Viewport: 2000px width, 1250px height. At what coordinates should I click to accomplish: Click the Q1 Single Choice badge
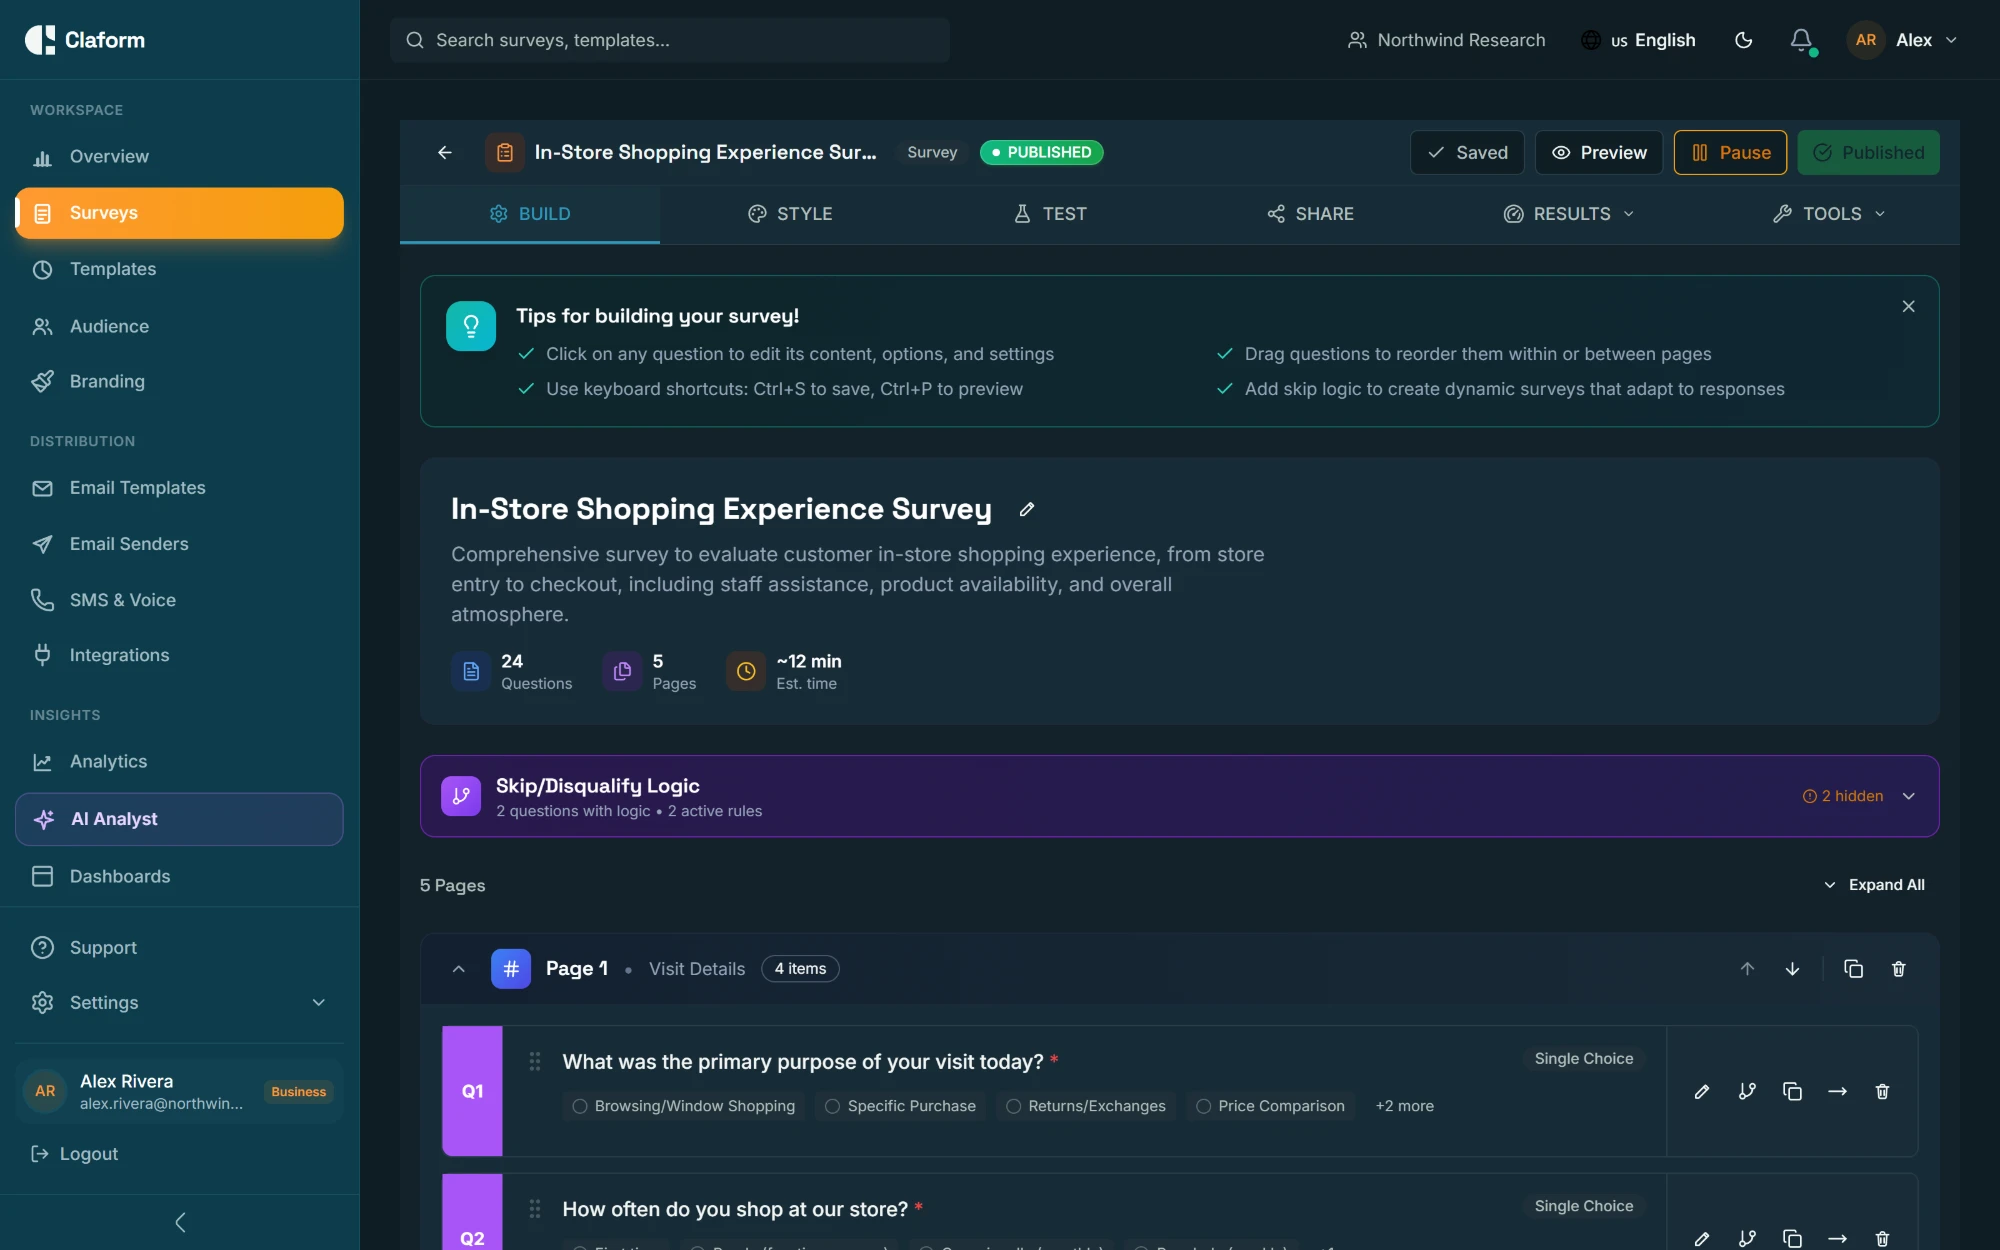(1584, 1059)
